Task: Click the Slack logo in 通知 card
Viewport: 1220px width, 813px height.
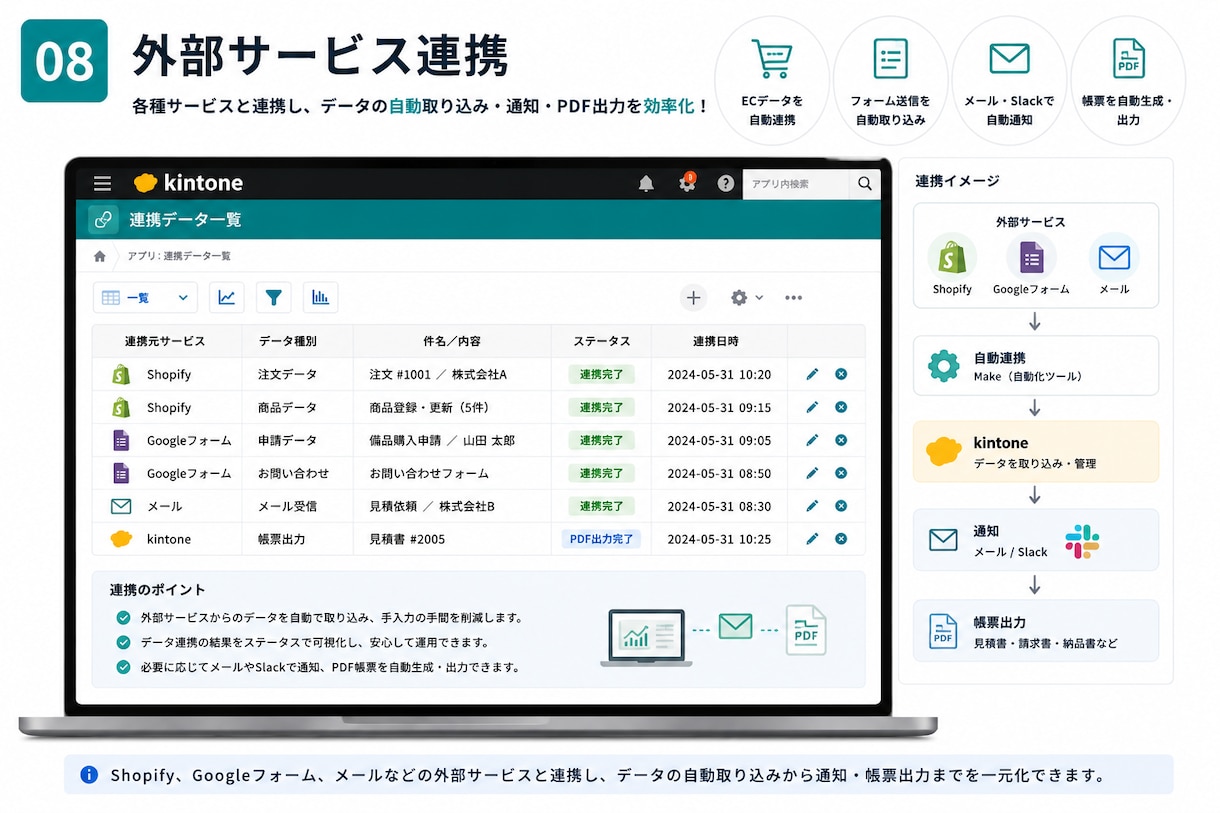Action: pyautogui.click(x=1082, y=541)
